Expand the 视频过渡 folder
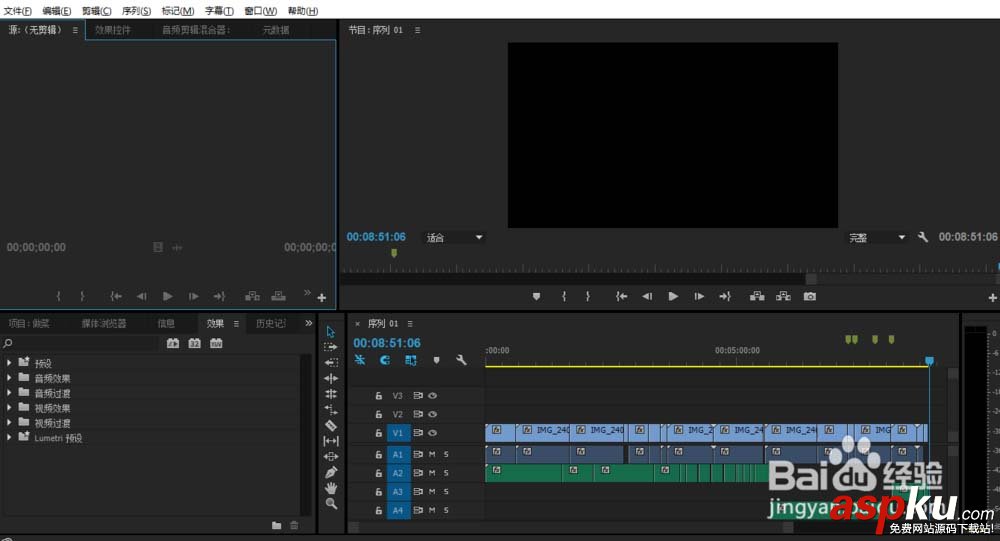 tap(9, 422)
